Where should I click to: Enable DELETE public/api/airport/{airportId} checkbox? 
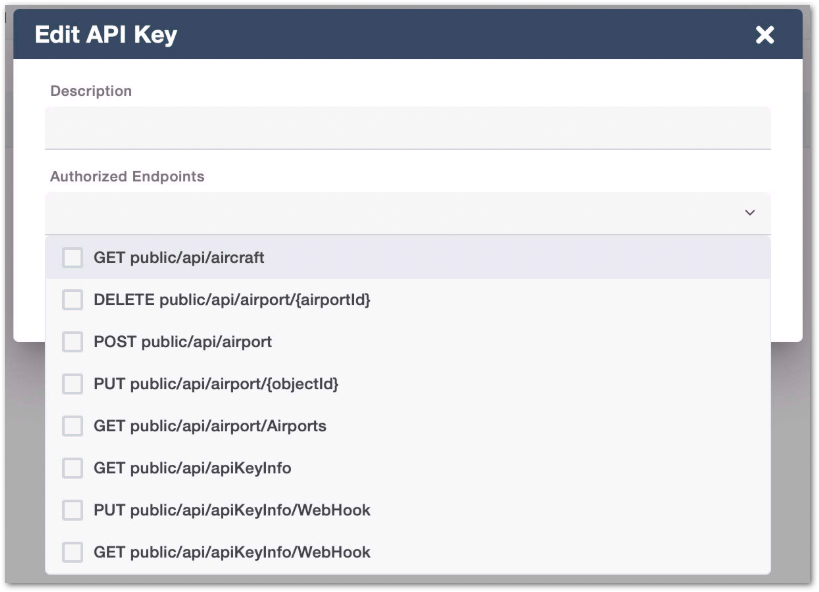click(73, 300)
